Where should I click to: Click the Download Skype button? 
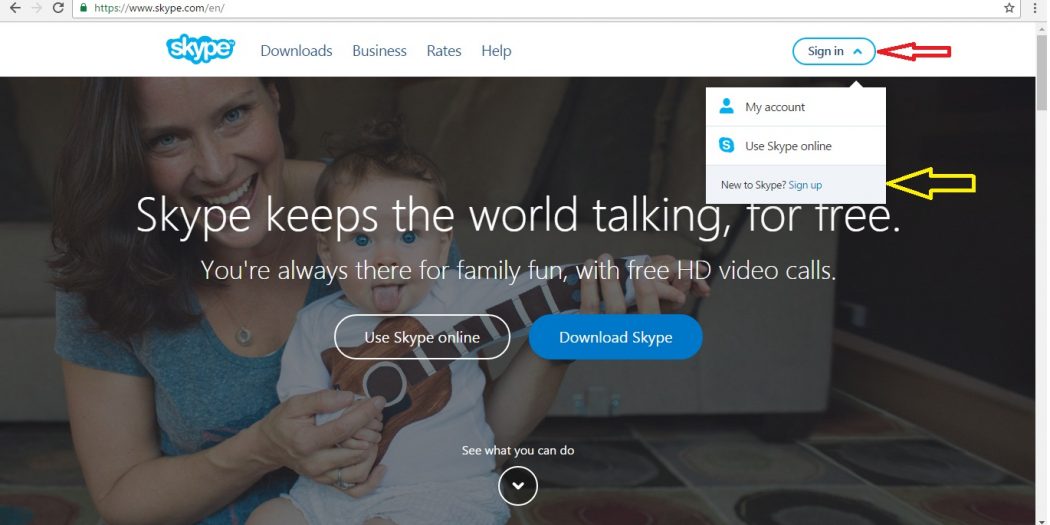[x=615, y=338]
